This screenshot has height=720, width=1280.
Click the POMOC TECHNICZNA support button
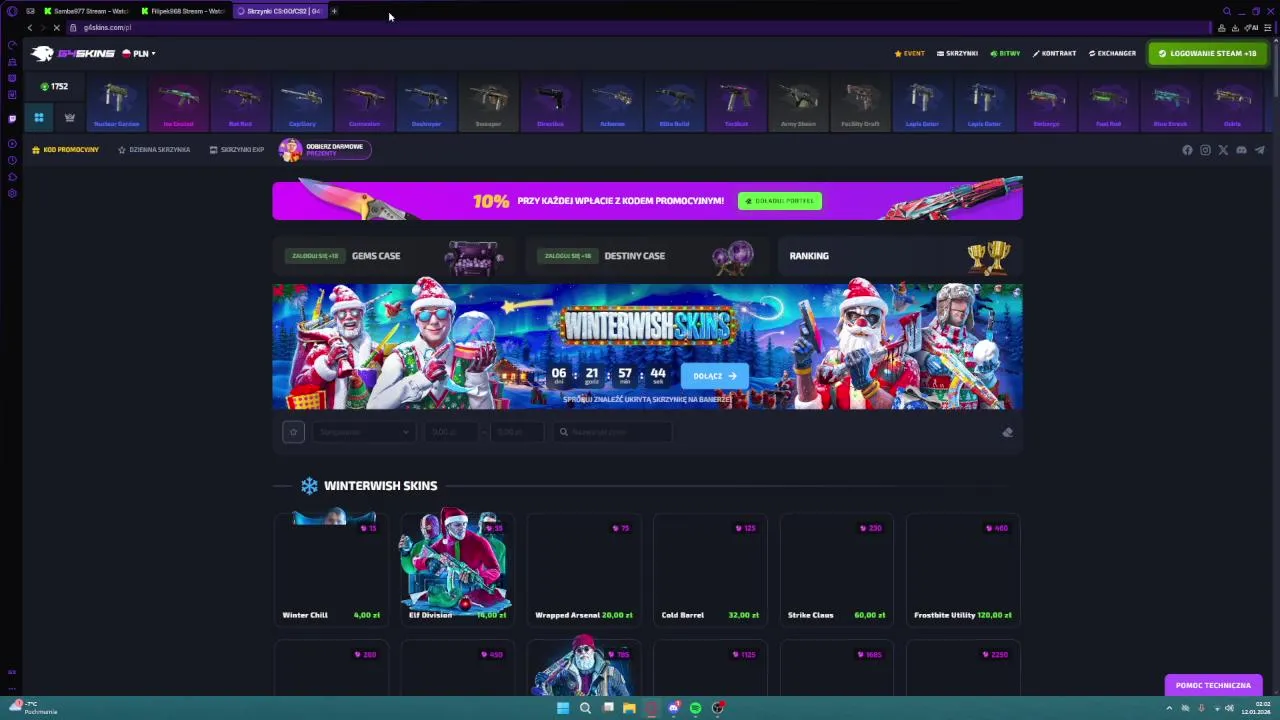pyautogui.click(x=1213, y=685)
